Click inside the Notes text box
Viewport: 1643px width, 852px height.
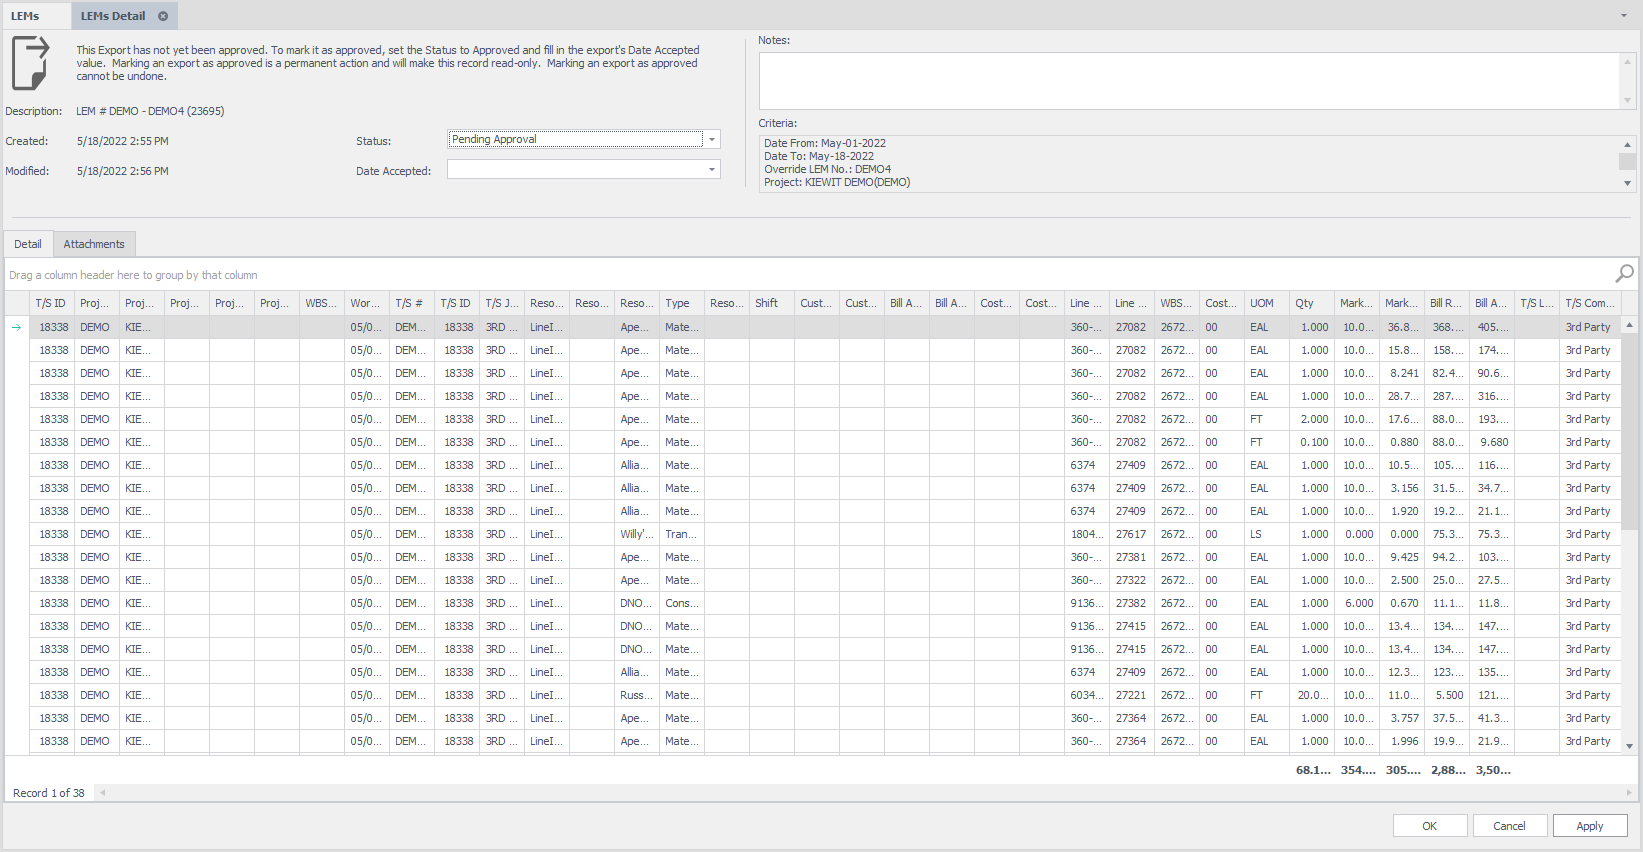1188,80
